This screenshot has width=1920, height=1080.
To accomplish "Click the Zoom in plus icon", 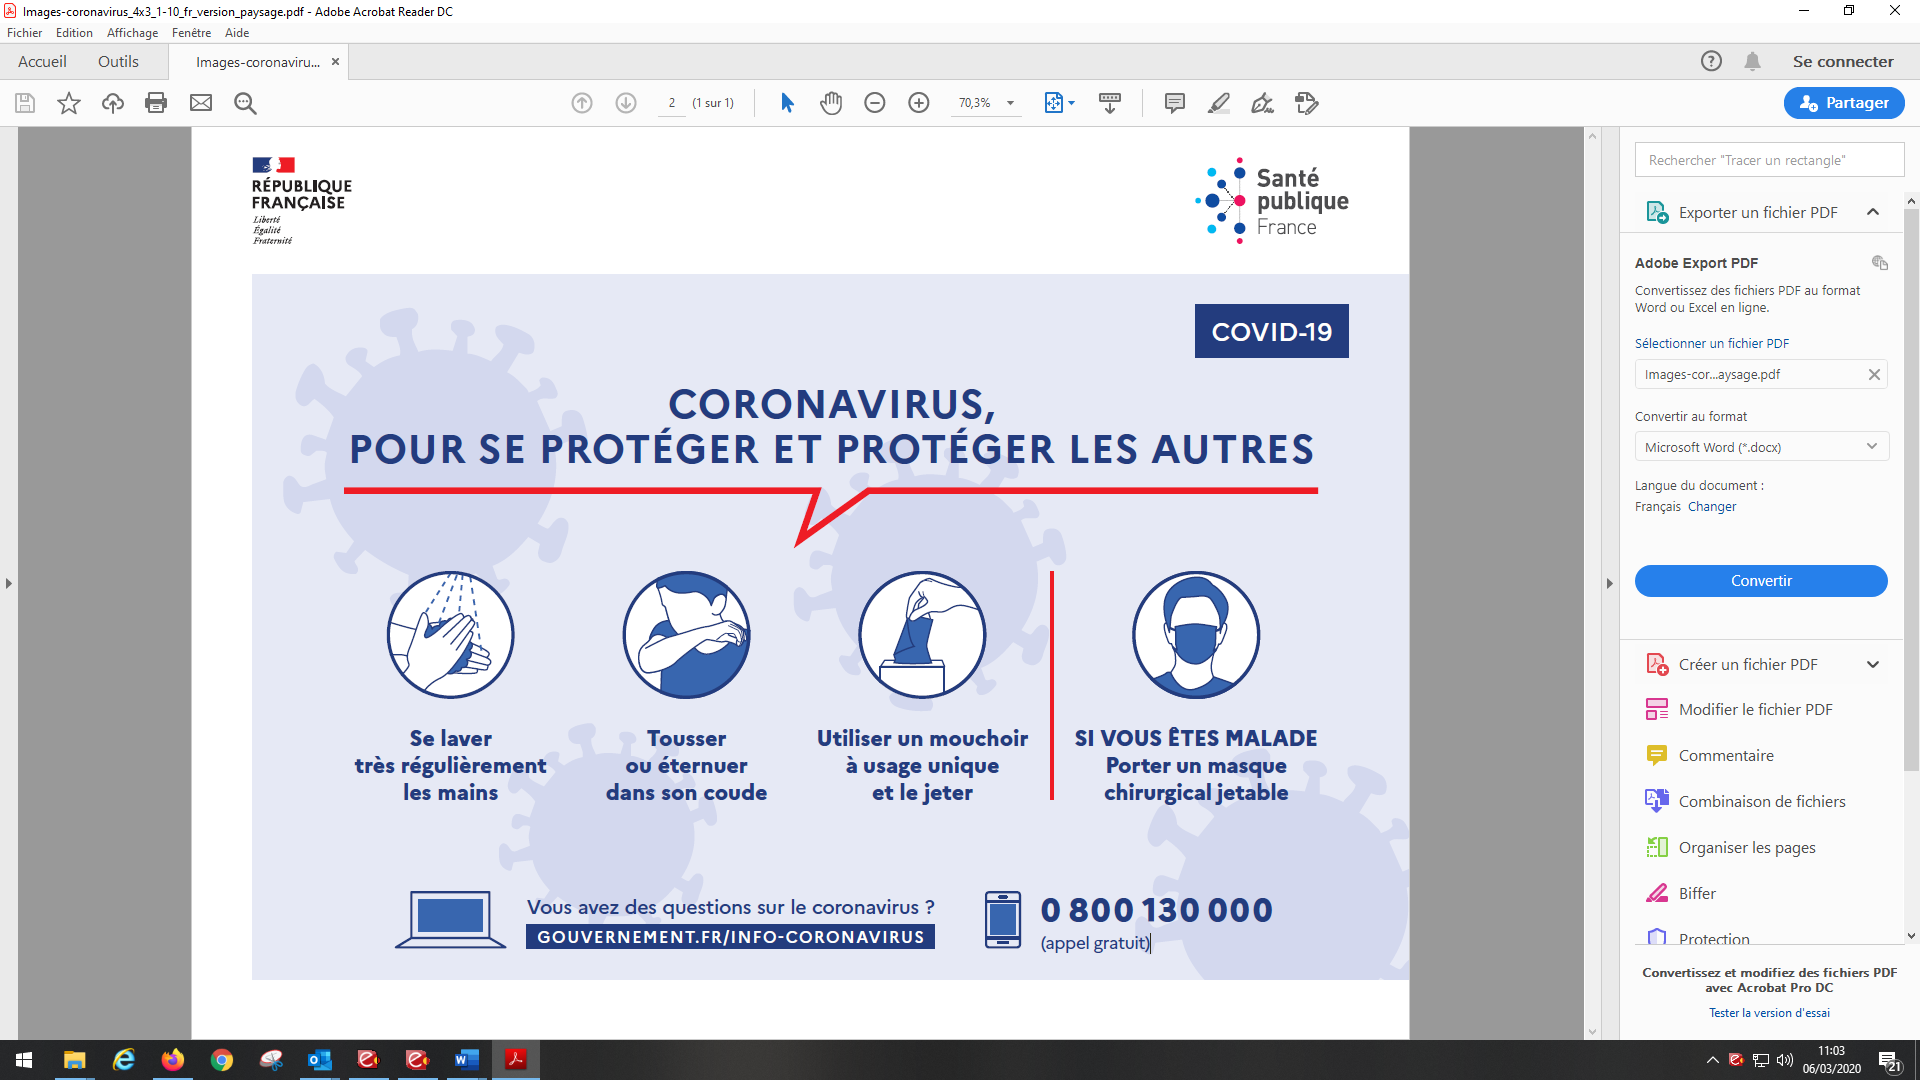I will tap(919, 103).
